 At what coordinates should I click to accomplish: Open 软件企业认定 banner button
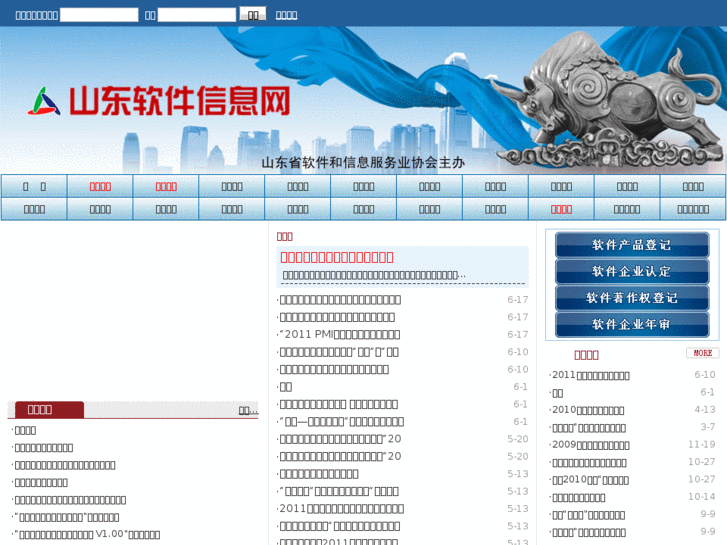click(x=632, y=271)
